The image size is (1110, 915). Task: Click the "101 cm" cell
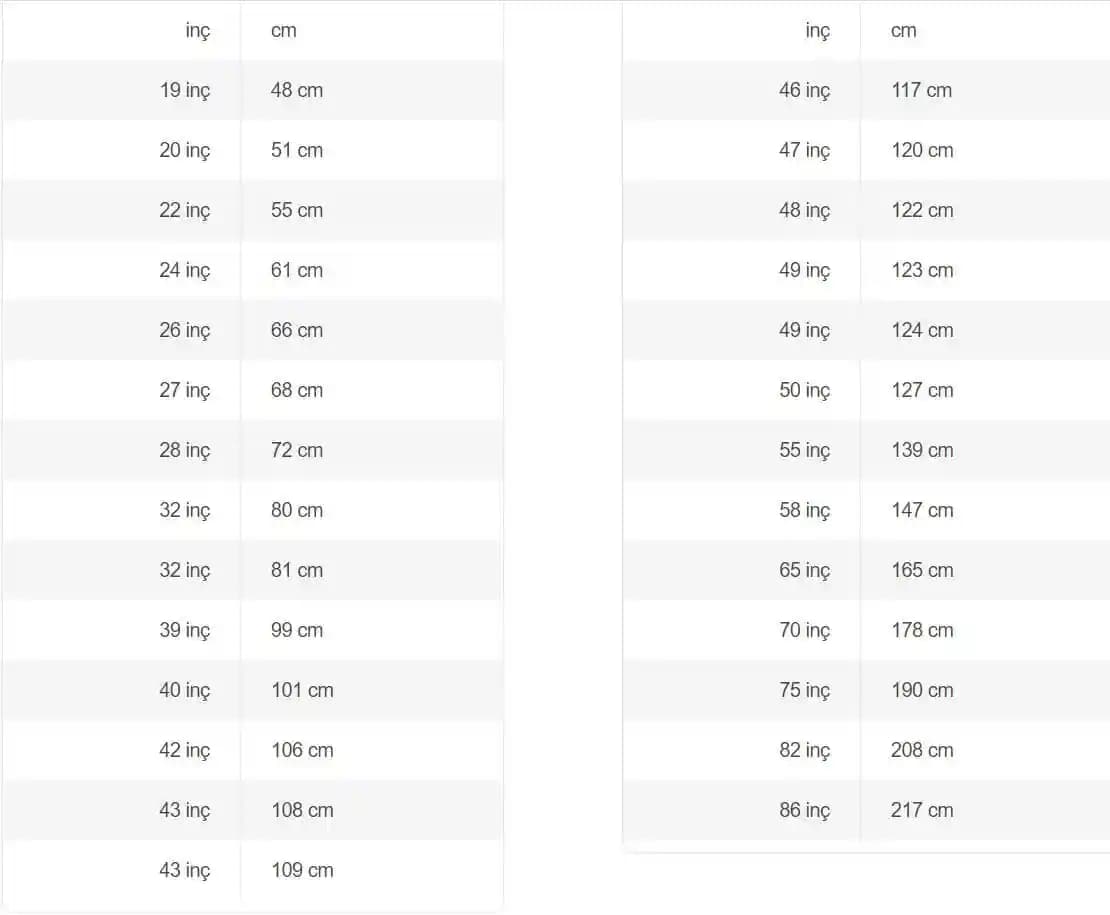302,690
